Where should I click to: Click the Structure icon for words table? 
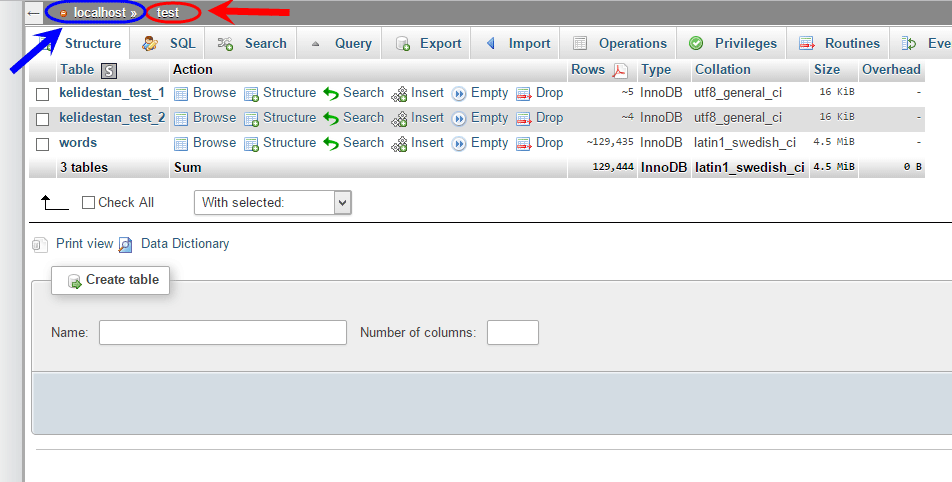coord(251,143)
